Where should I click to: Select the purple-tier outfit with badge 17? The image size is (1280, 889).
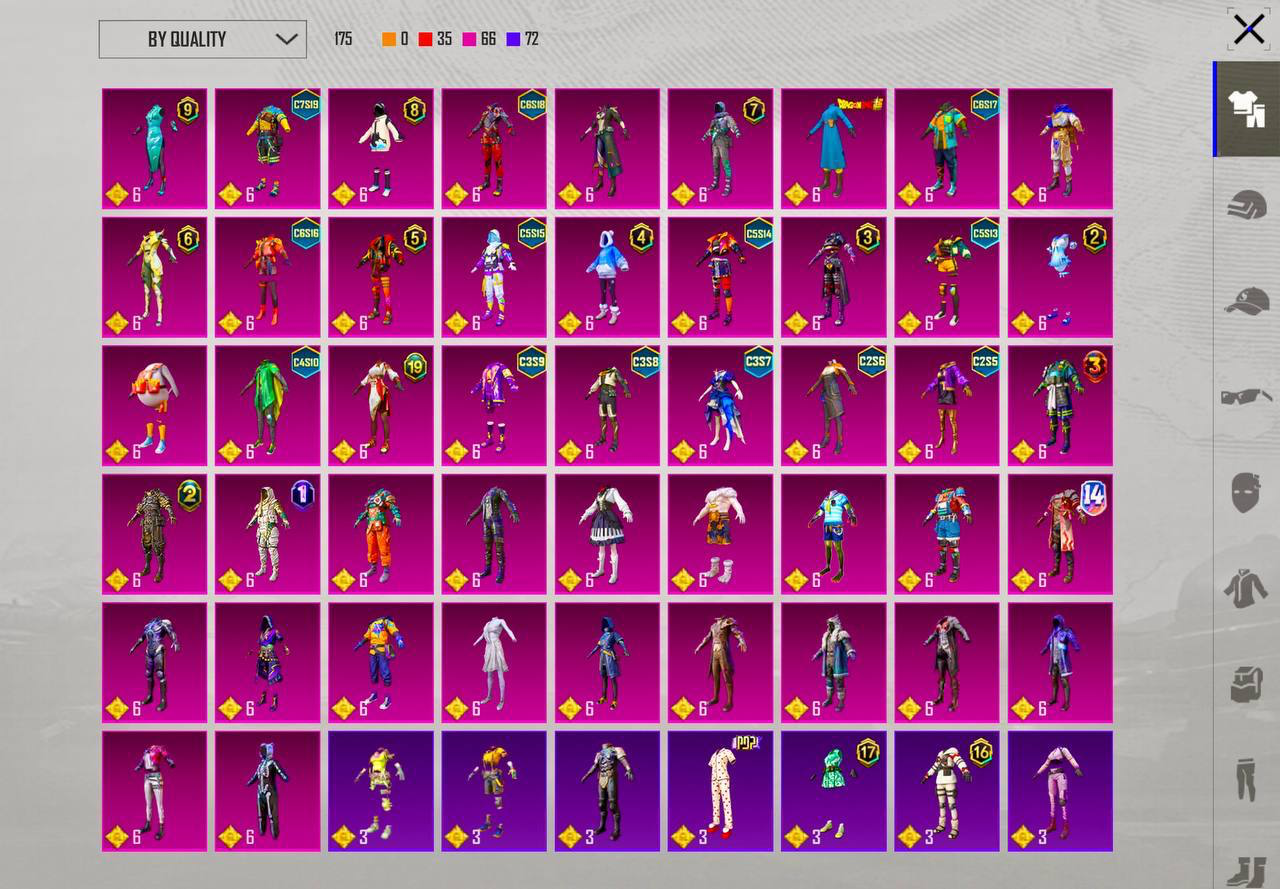pyautogui.click(x=834, y=791)
